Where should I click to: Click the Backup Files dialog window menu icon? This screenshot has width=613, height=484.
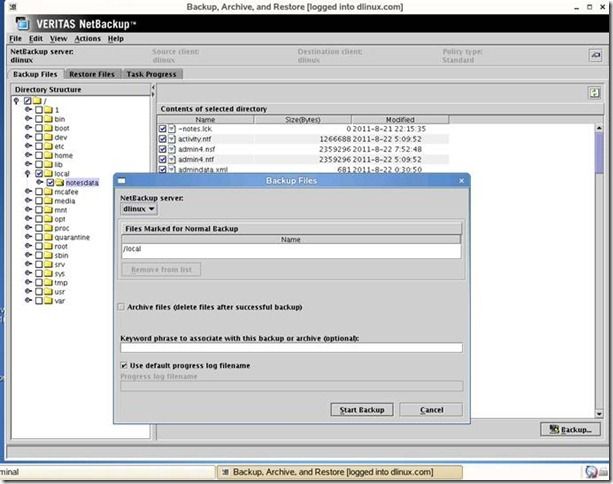pos(122,181)
